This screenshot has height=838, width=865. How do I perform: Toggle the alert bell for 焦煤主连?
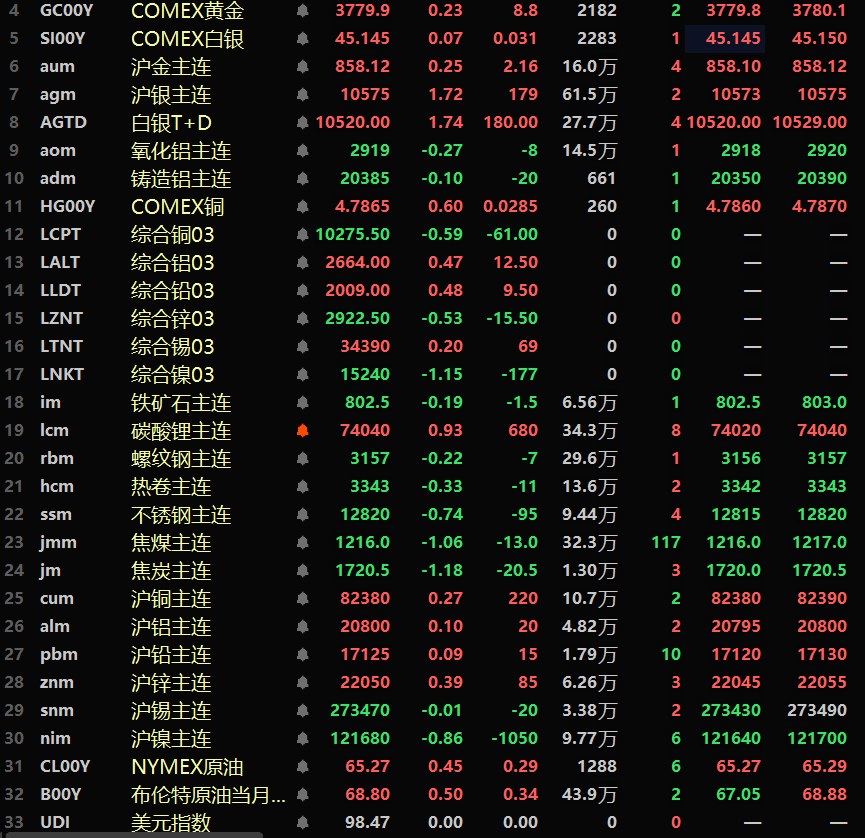click(302, 543)
